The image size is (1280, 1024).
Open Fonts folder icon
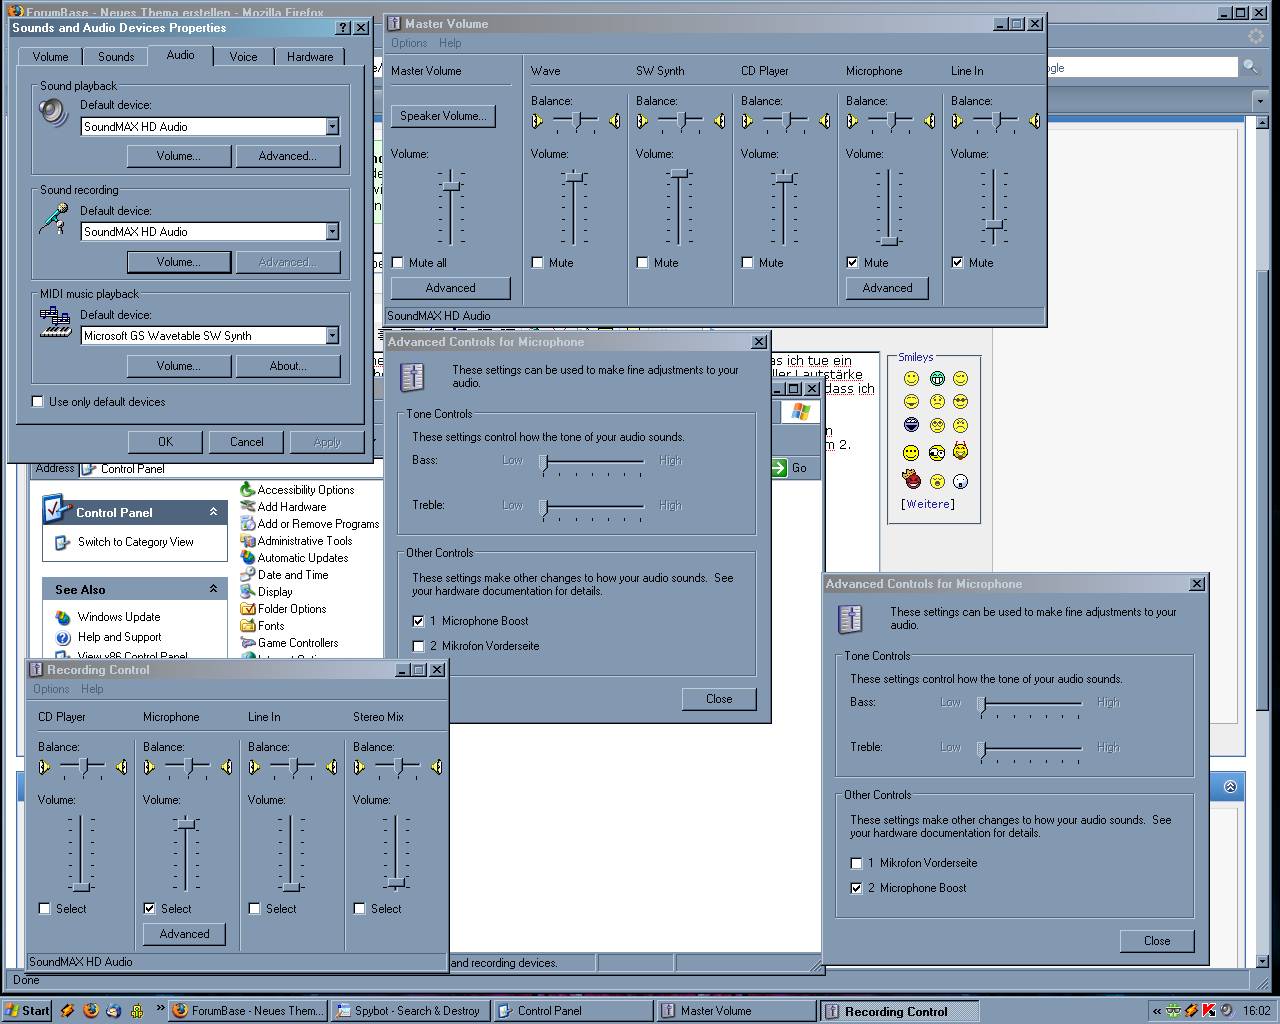coord(248,626)
